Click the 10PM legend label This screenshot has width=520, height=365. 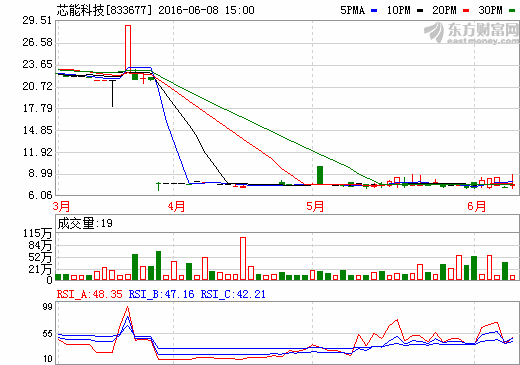tap(398, 10)
